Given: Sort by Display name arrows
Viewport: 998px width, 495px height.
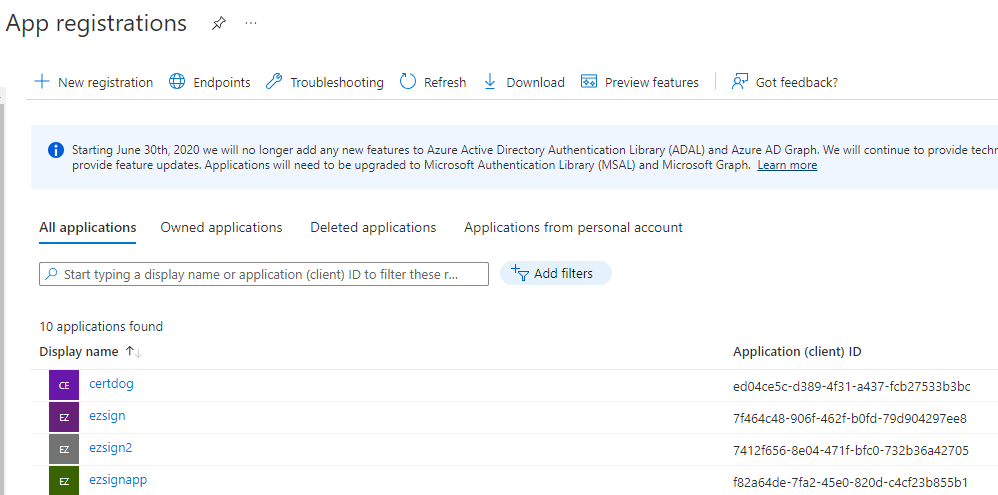Looking at the screenshot, I should pyautogui.click(x=134, y=352).
